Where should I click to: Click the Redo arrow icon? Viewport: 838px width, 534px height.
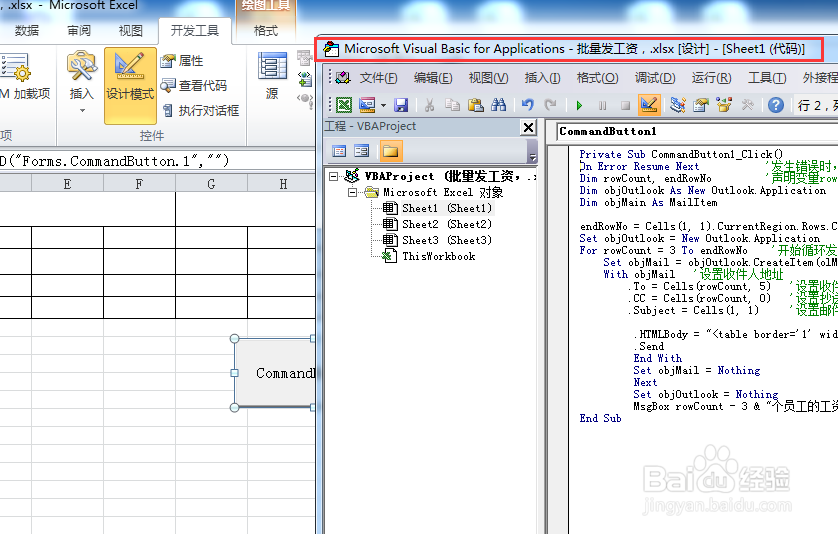pyautogui.click(x=550, y=105)
